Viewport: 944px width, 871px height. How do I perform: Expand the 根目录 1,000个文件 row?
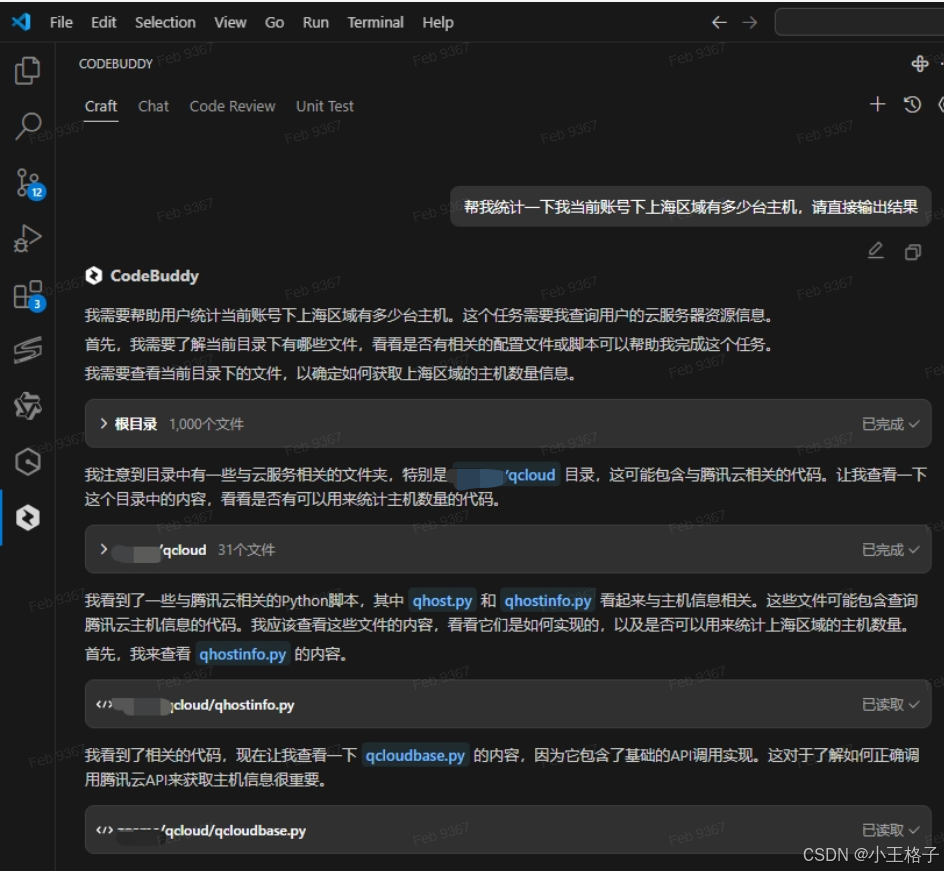508,424
